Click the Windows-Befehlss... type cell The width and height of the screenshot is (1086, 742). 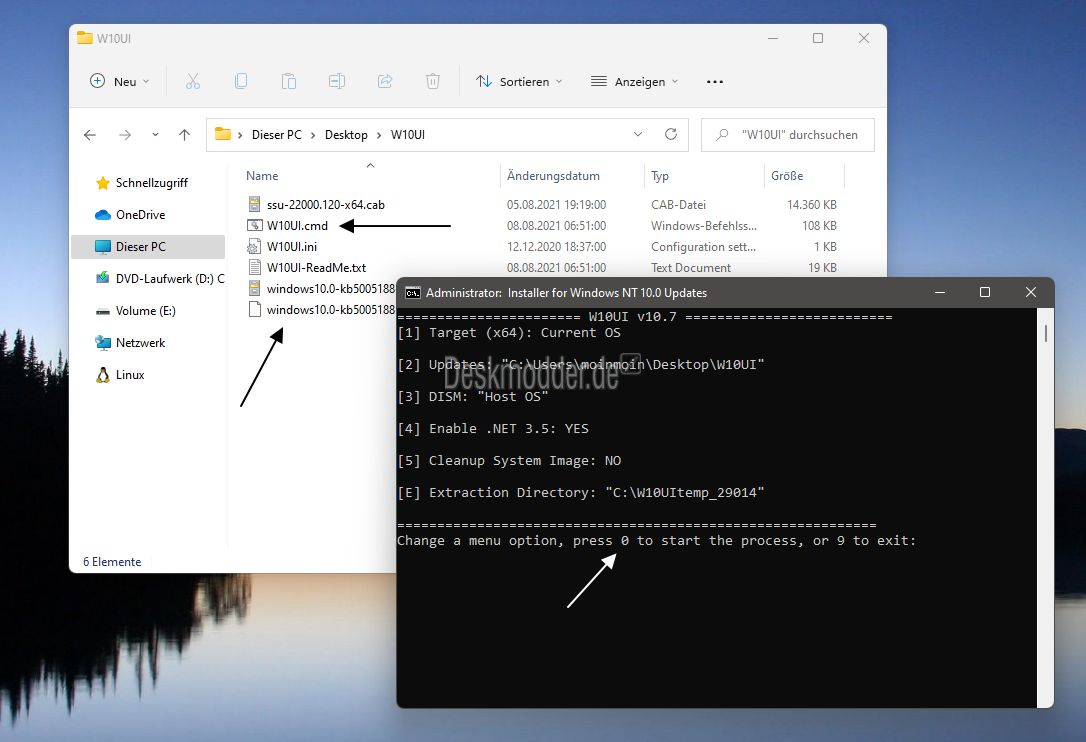pyautogui.click(x=704, y=226)
